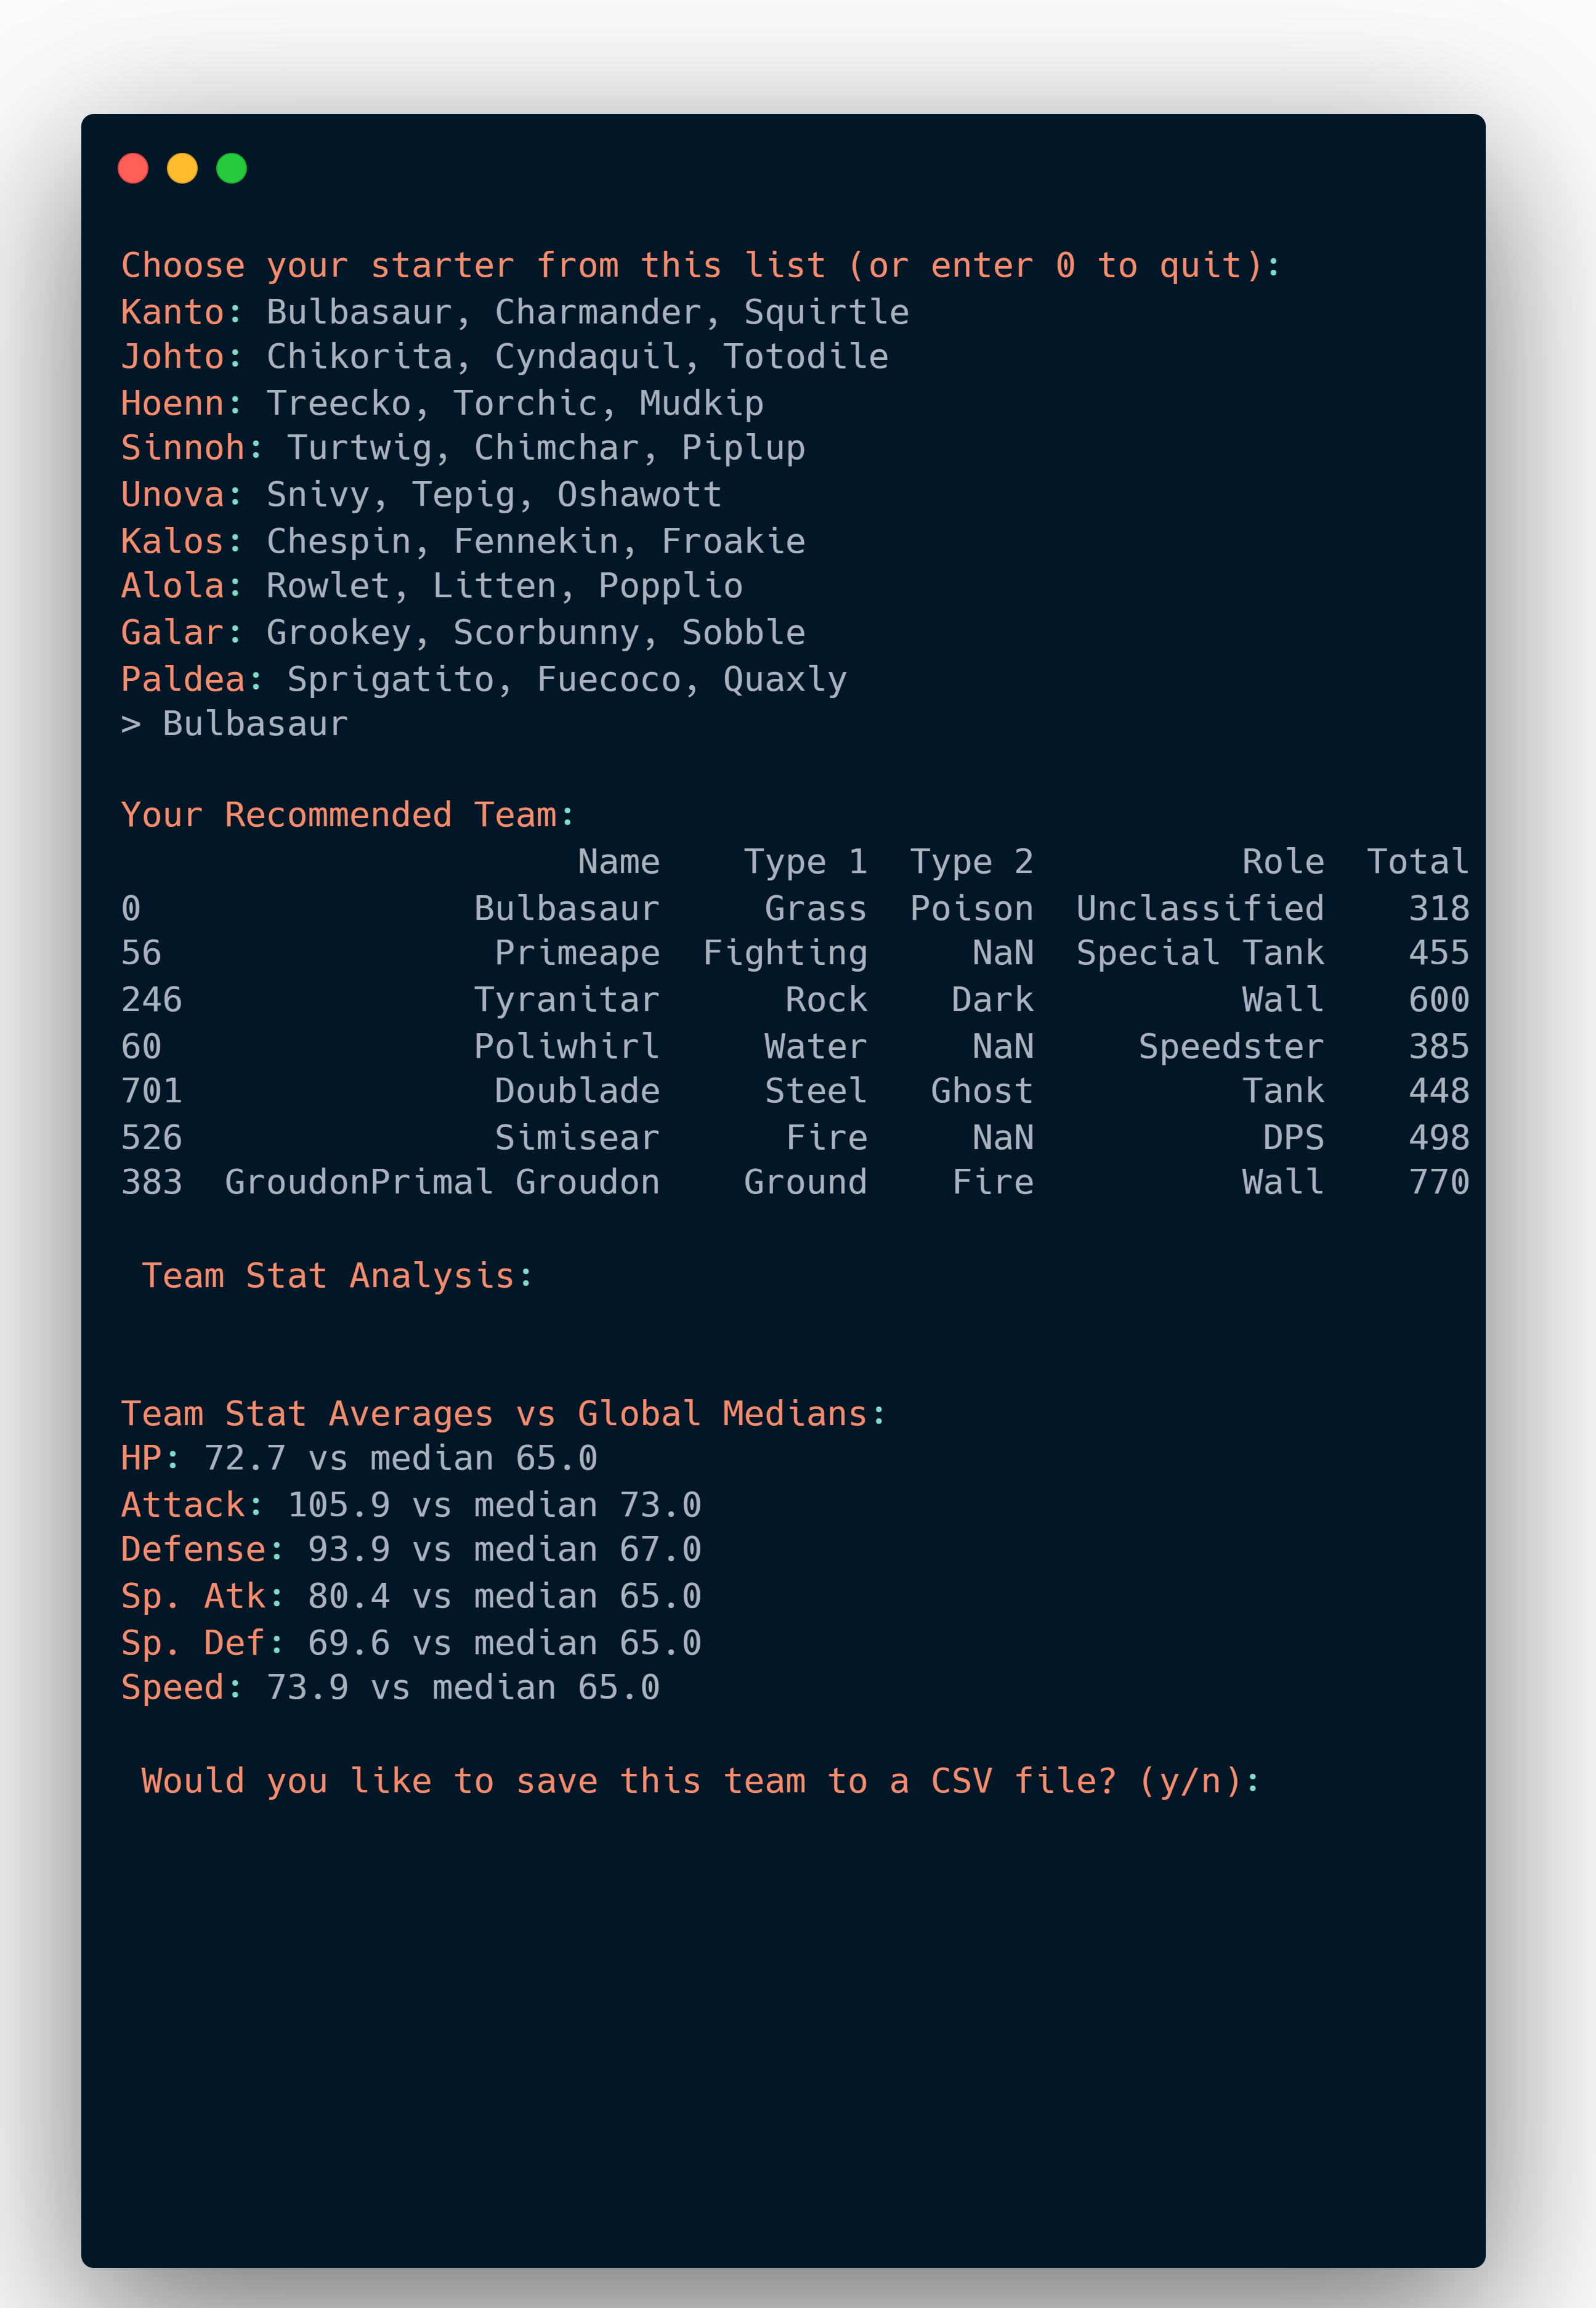
Task: Select the Kanto region label
Action: pos(172,312)
